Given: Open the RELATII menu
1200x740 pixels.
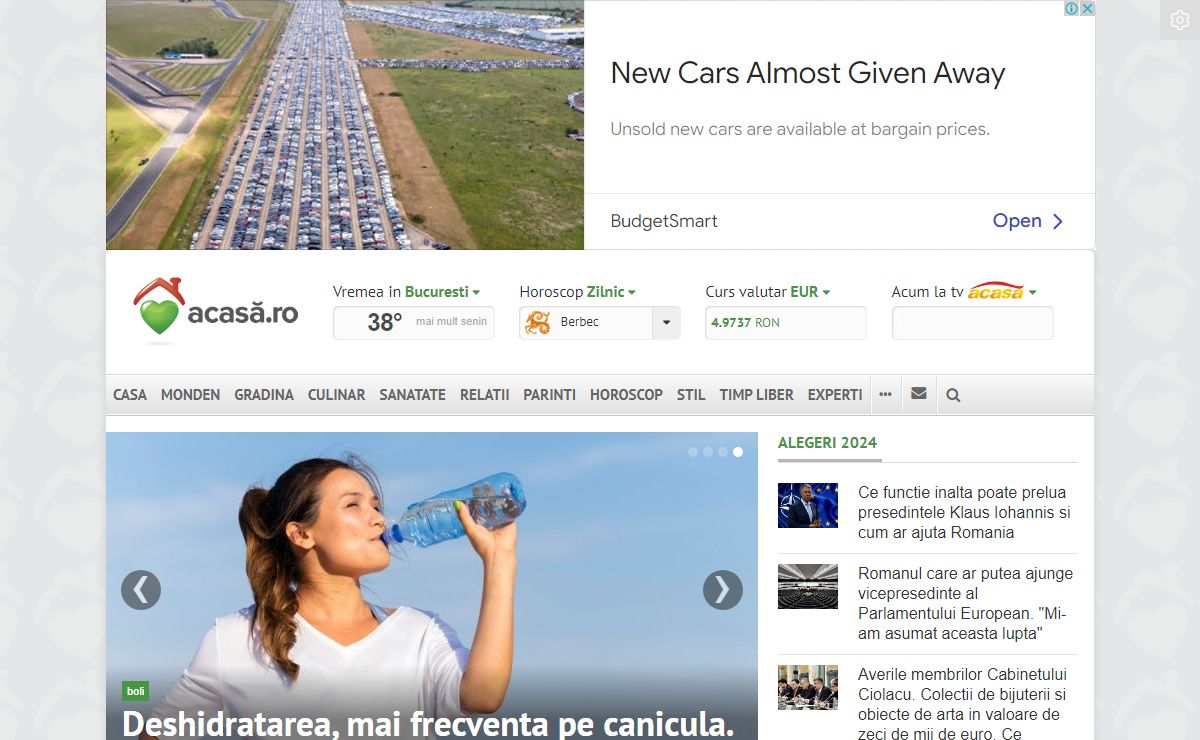Looking at the screenshot, I should tap(484, 395).
